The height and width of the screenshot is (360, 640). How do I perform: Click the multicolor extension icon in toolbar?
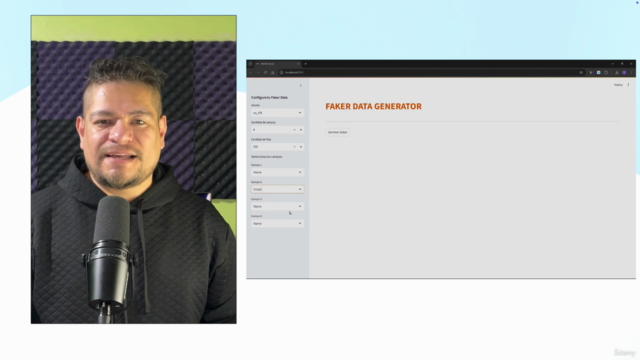[x=591, y=72]
